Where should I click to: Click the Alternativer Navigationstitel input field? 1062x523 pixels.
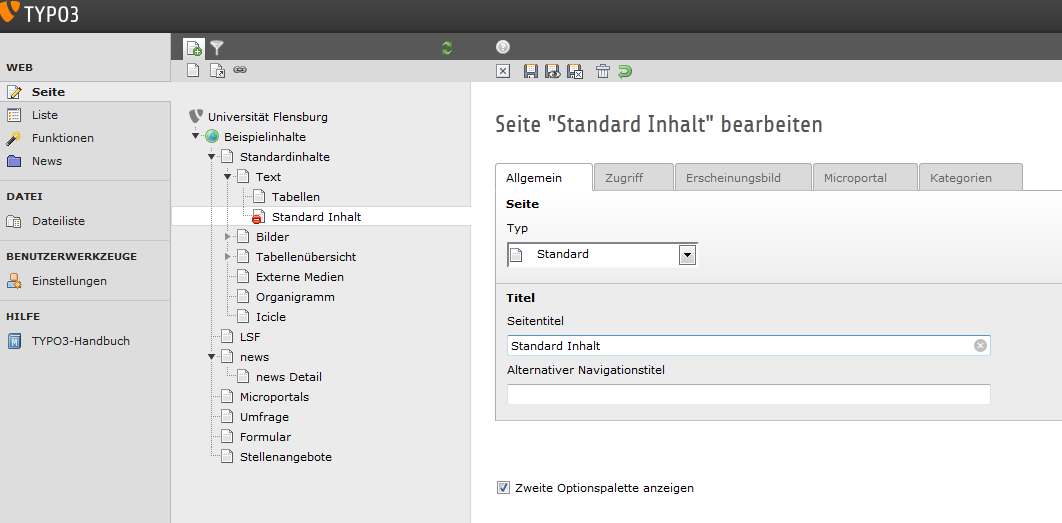[748, 394]
